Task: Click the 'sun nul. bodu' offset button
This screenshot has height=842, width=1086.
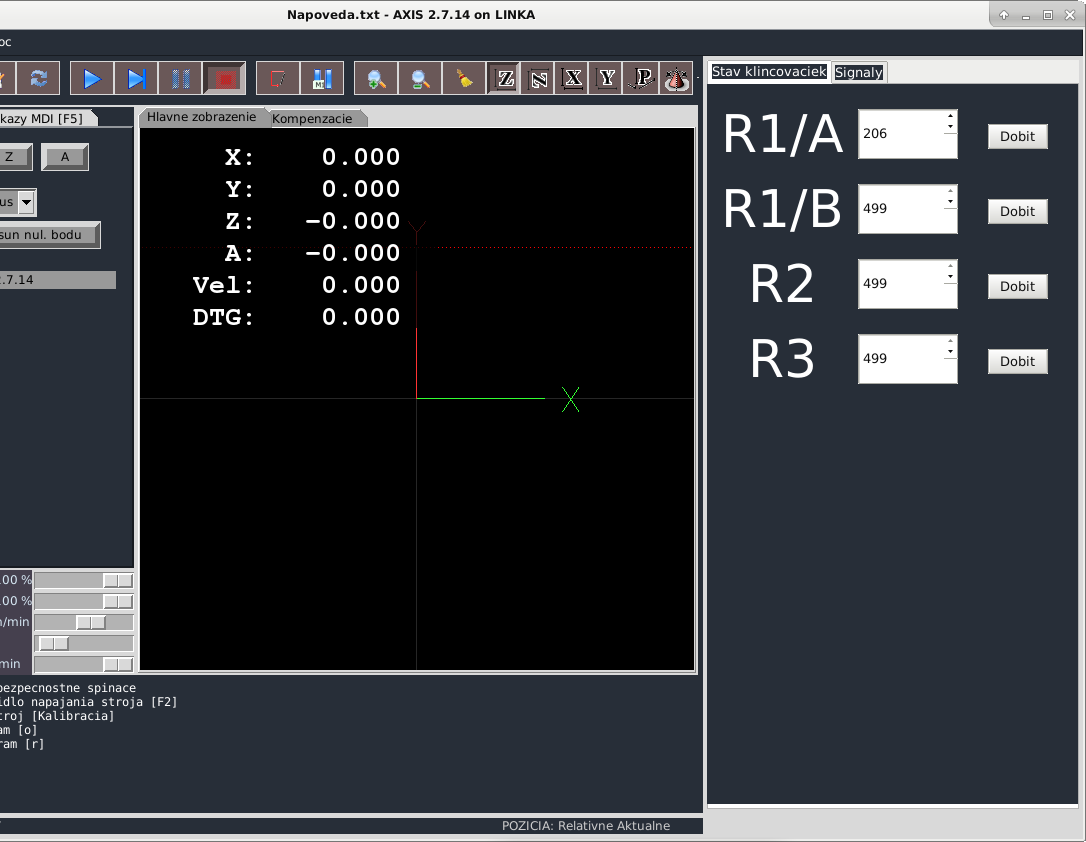Action: [48, 235]
